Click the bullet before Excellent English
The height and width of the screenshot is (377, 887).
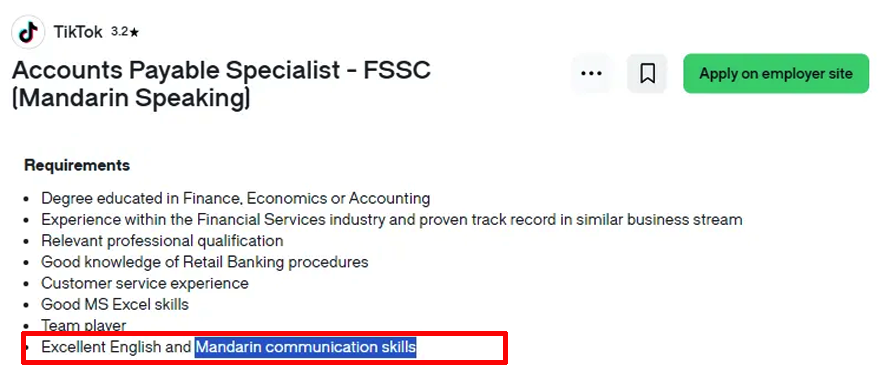tap(27, 348)
